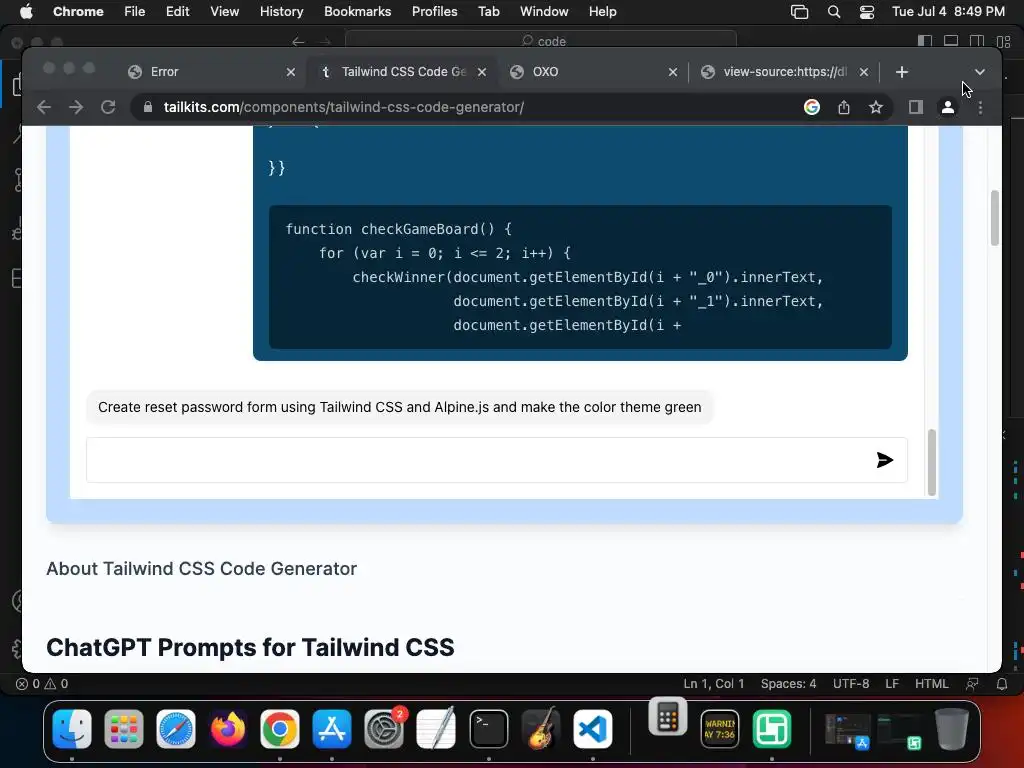This screenshot has width=1024, height=768.
Task: Close the OXO tab
Action: coord(673,72)
